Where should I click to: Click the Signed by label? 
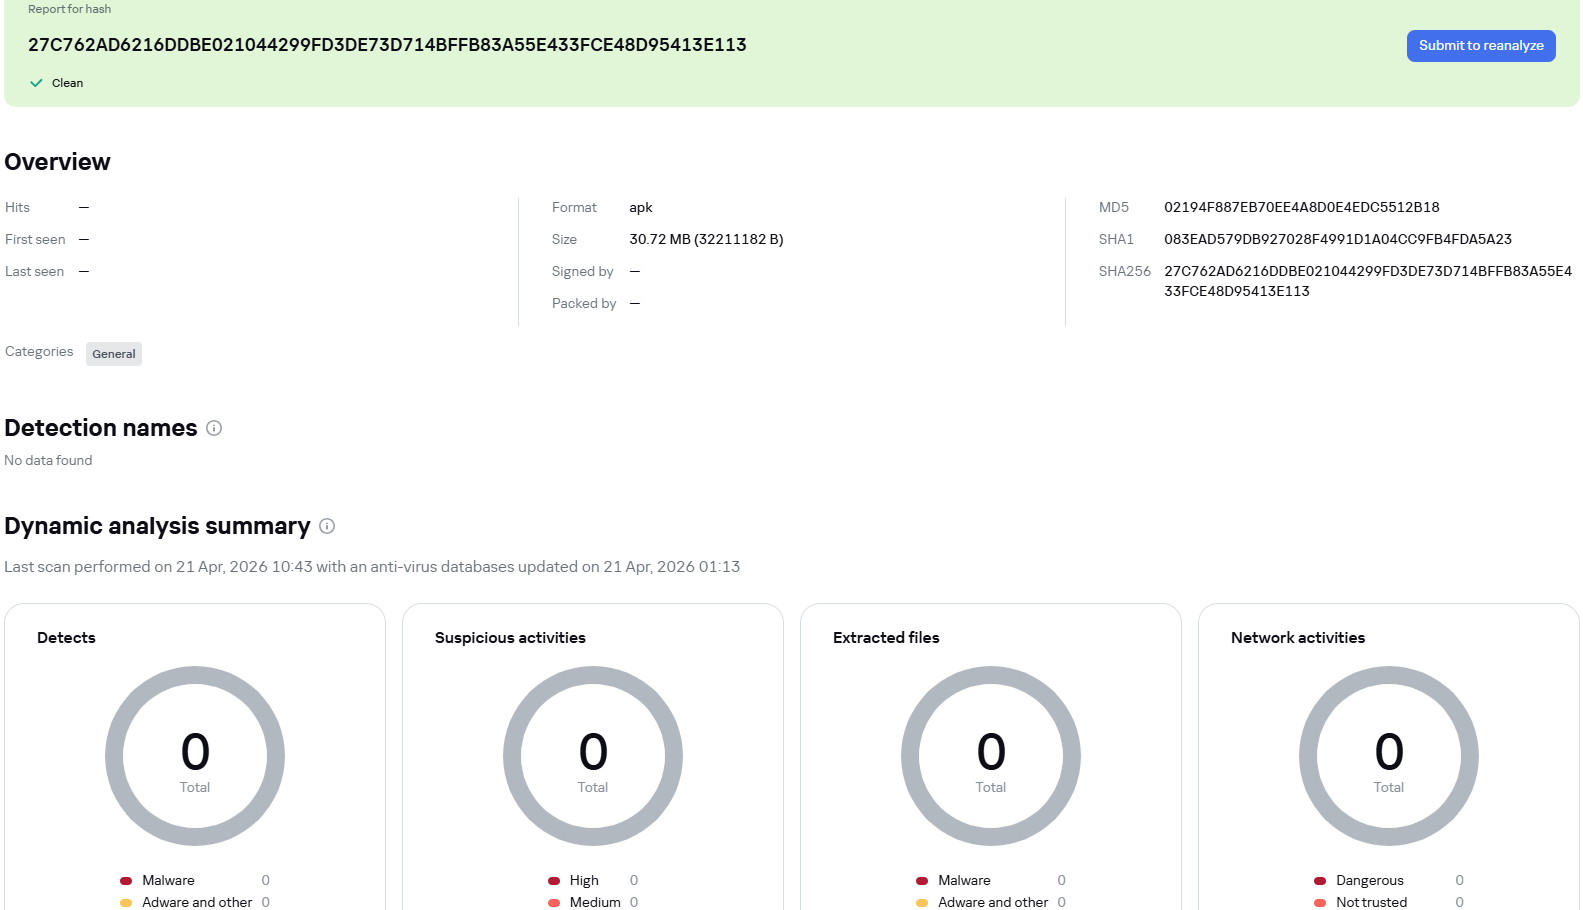pyautogui.click(x=582, y=271)
